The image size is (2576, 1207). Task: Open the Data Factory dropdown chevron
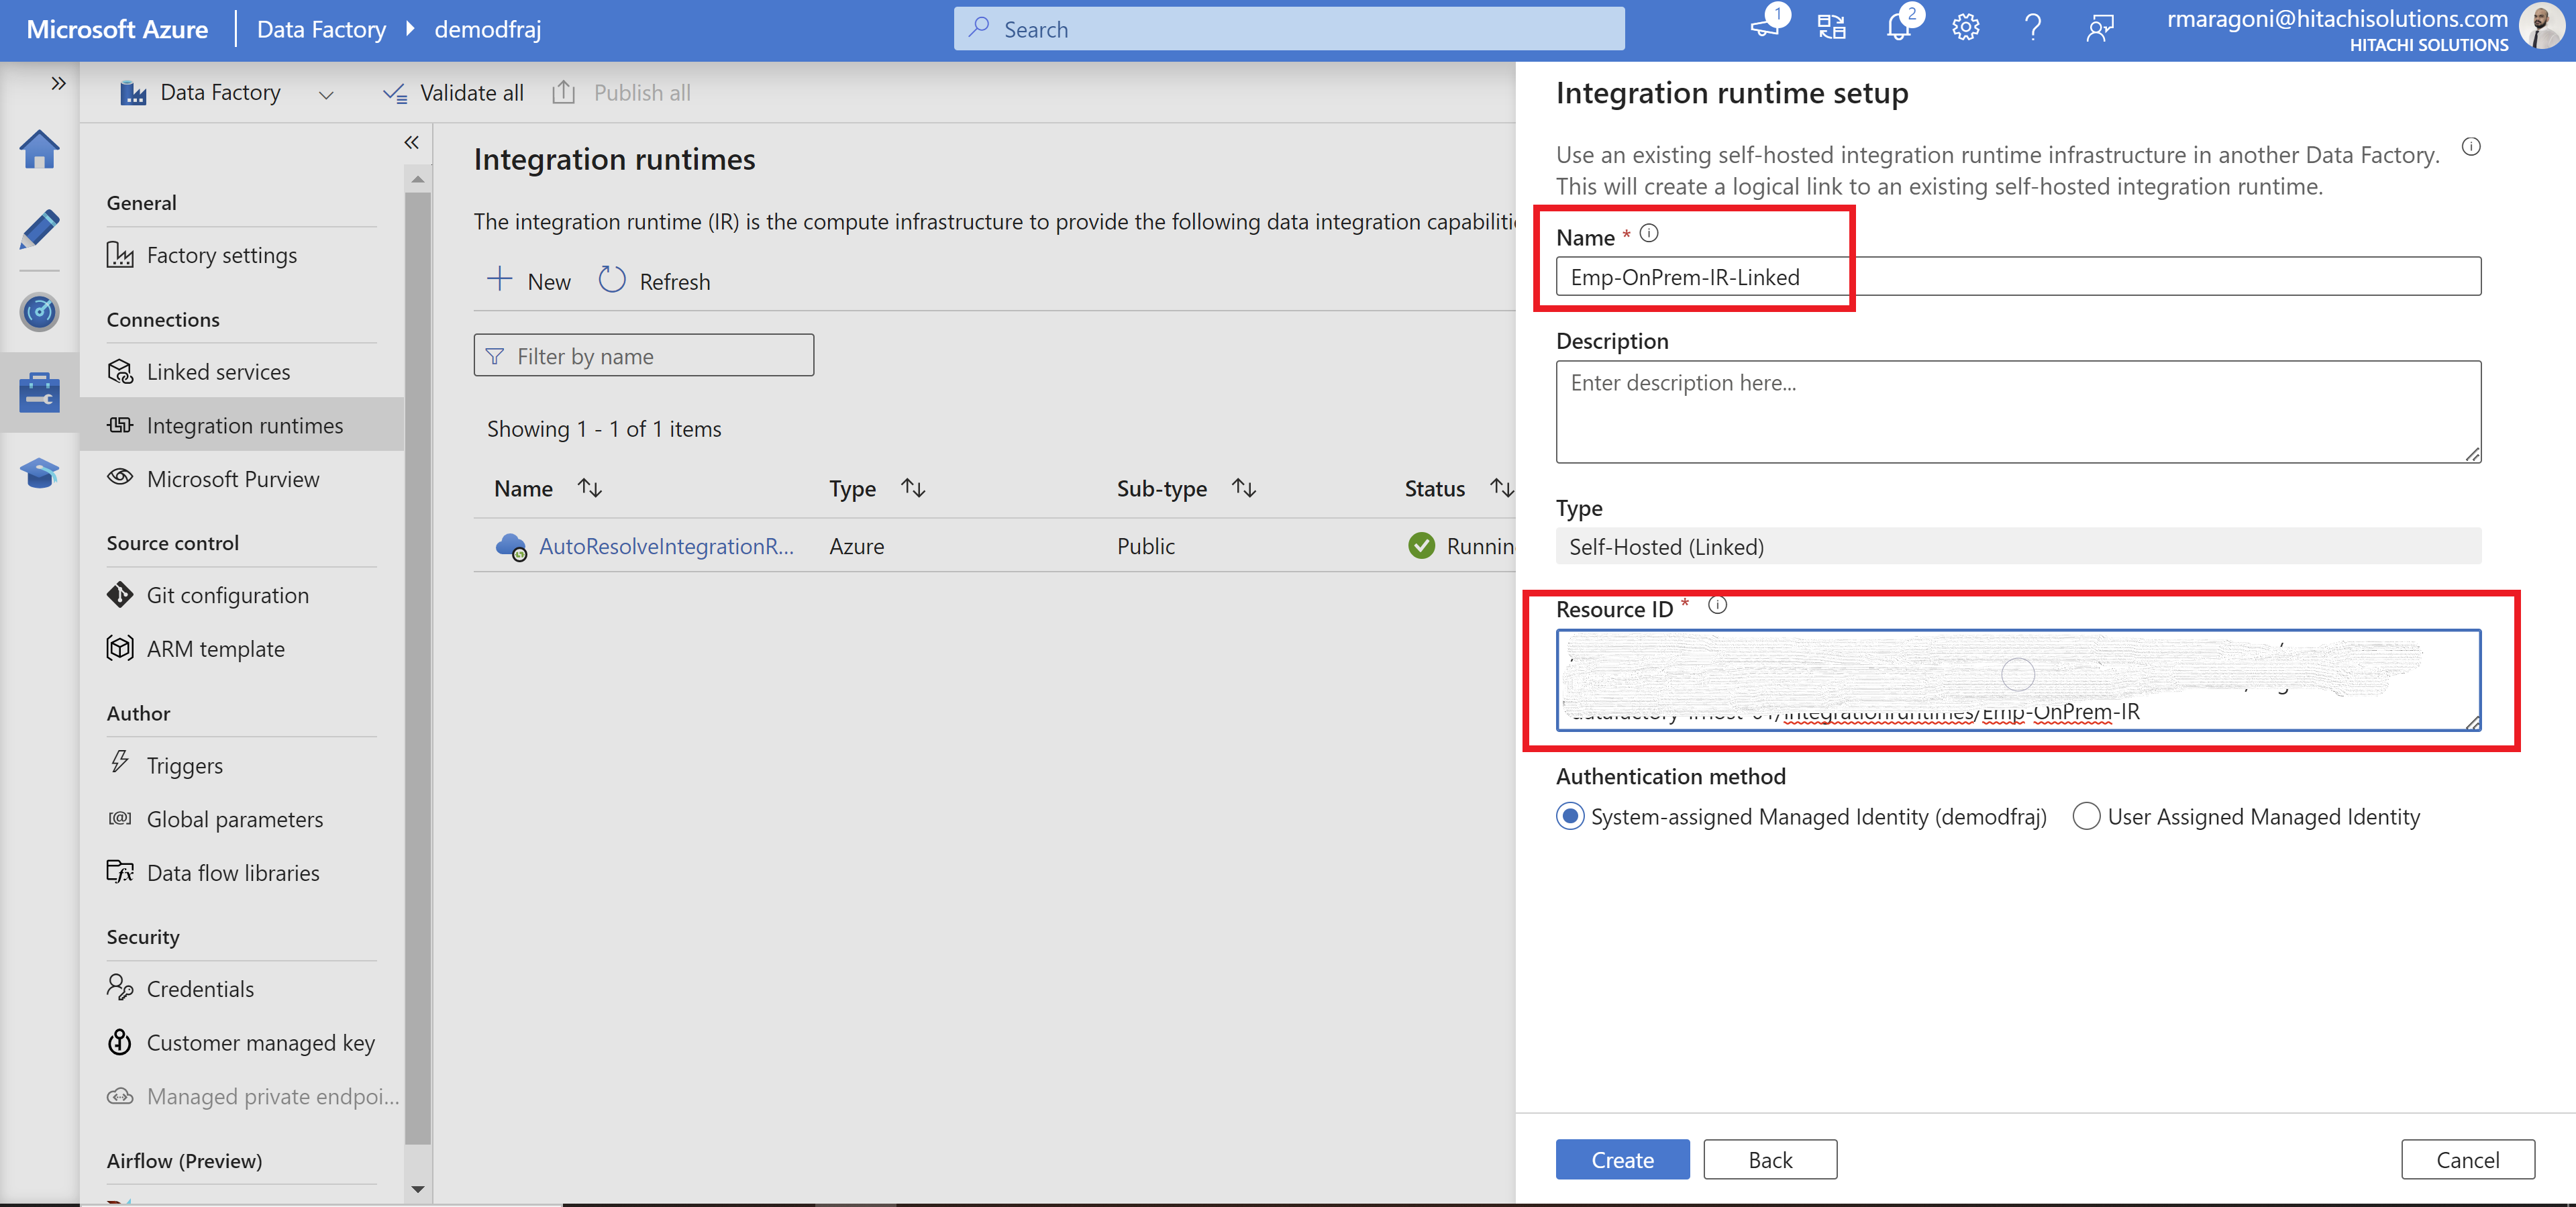(x=325, y=95)
